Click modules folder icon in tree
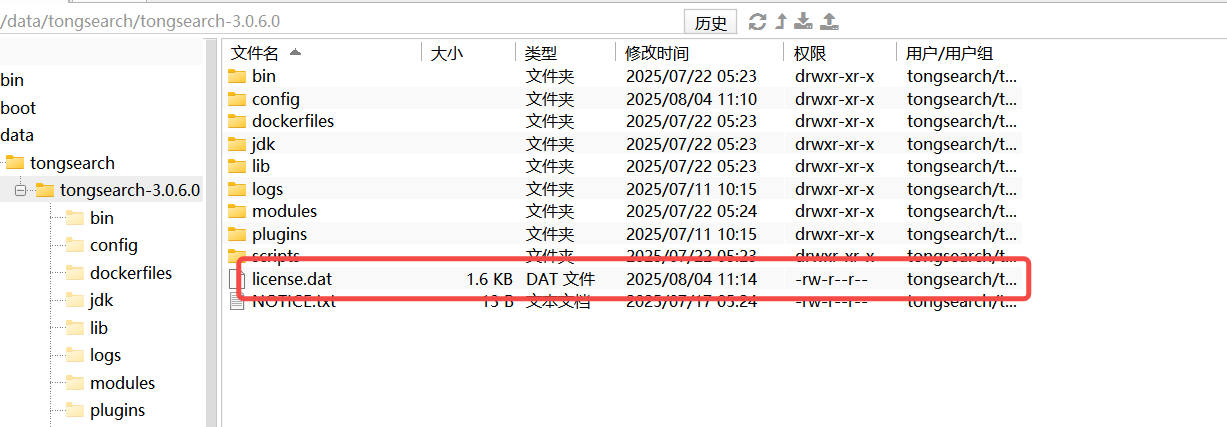Image resolution: width=1227 pixels, height=427 pixels. pos(74,383)
